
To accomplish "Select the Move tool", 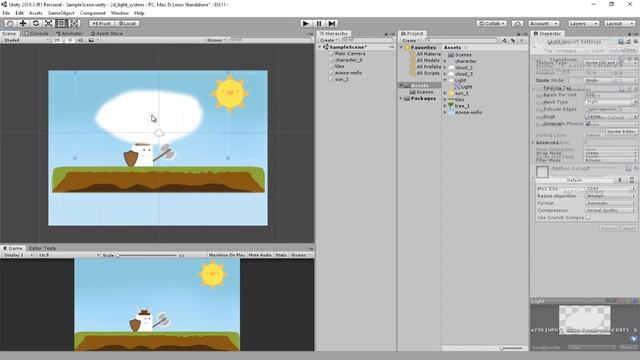I will tap(23, 23).
